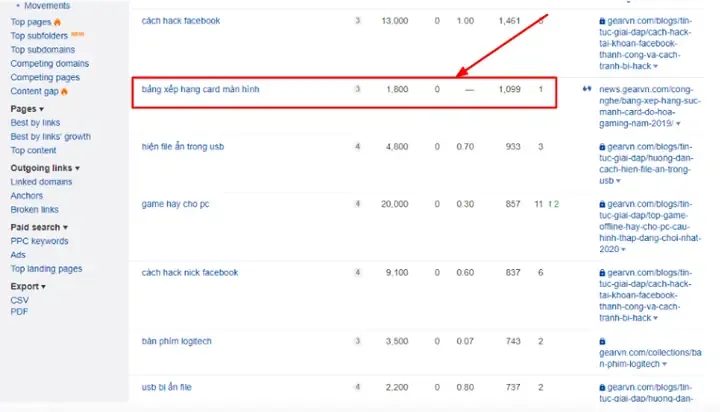Open keyword 'cách hack nick facebook'
Viewport: 720px width, 412px height.
pyautogui.click(x=190, y=272)
